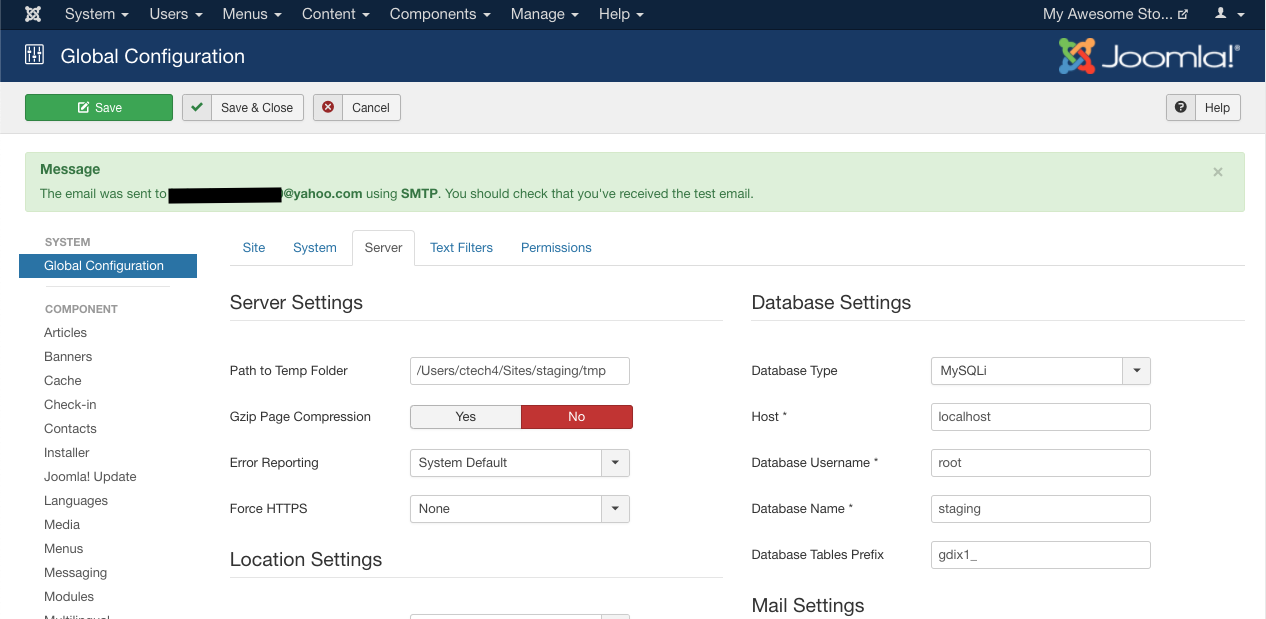The height and width of the screenshot is (619, 1266).
Task: Click the Help question-mark icon
Action: pos(1181,108)
